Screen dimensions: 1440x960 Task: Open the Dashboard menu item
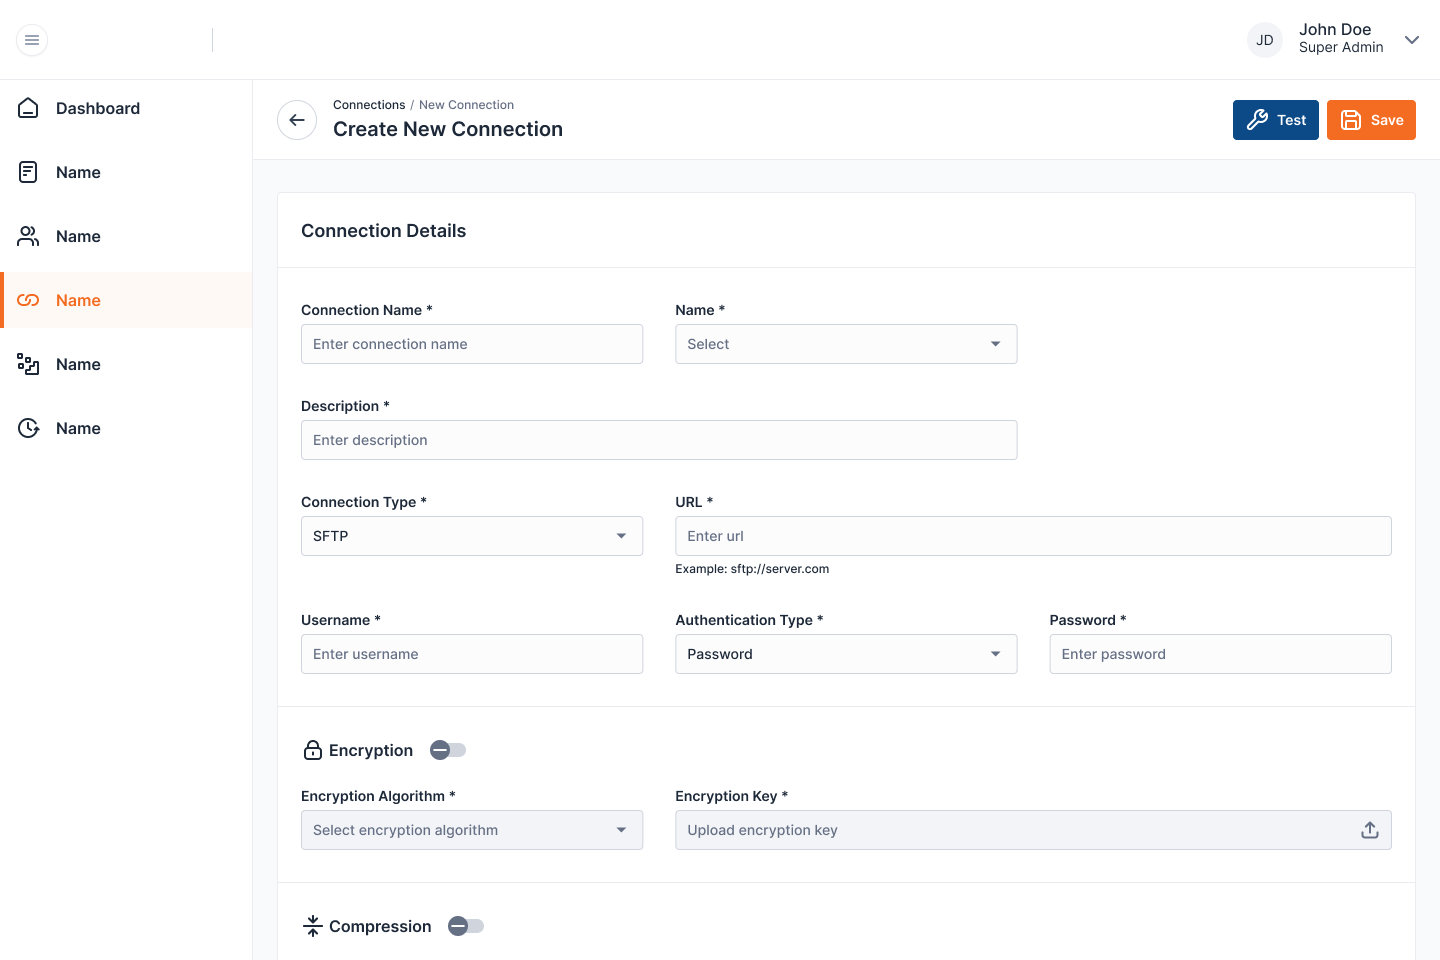pyautogui.click(x=126, y=108)
